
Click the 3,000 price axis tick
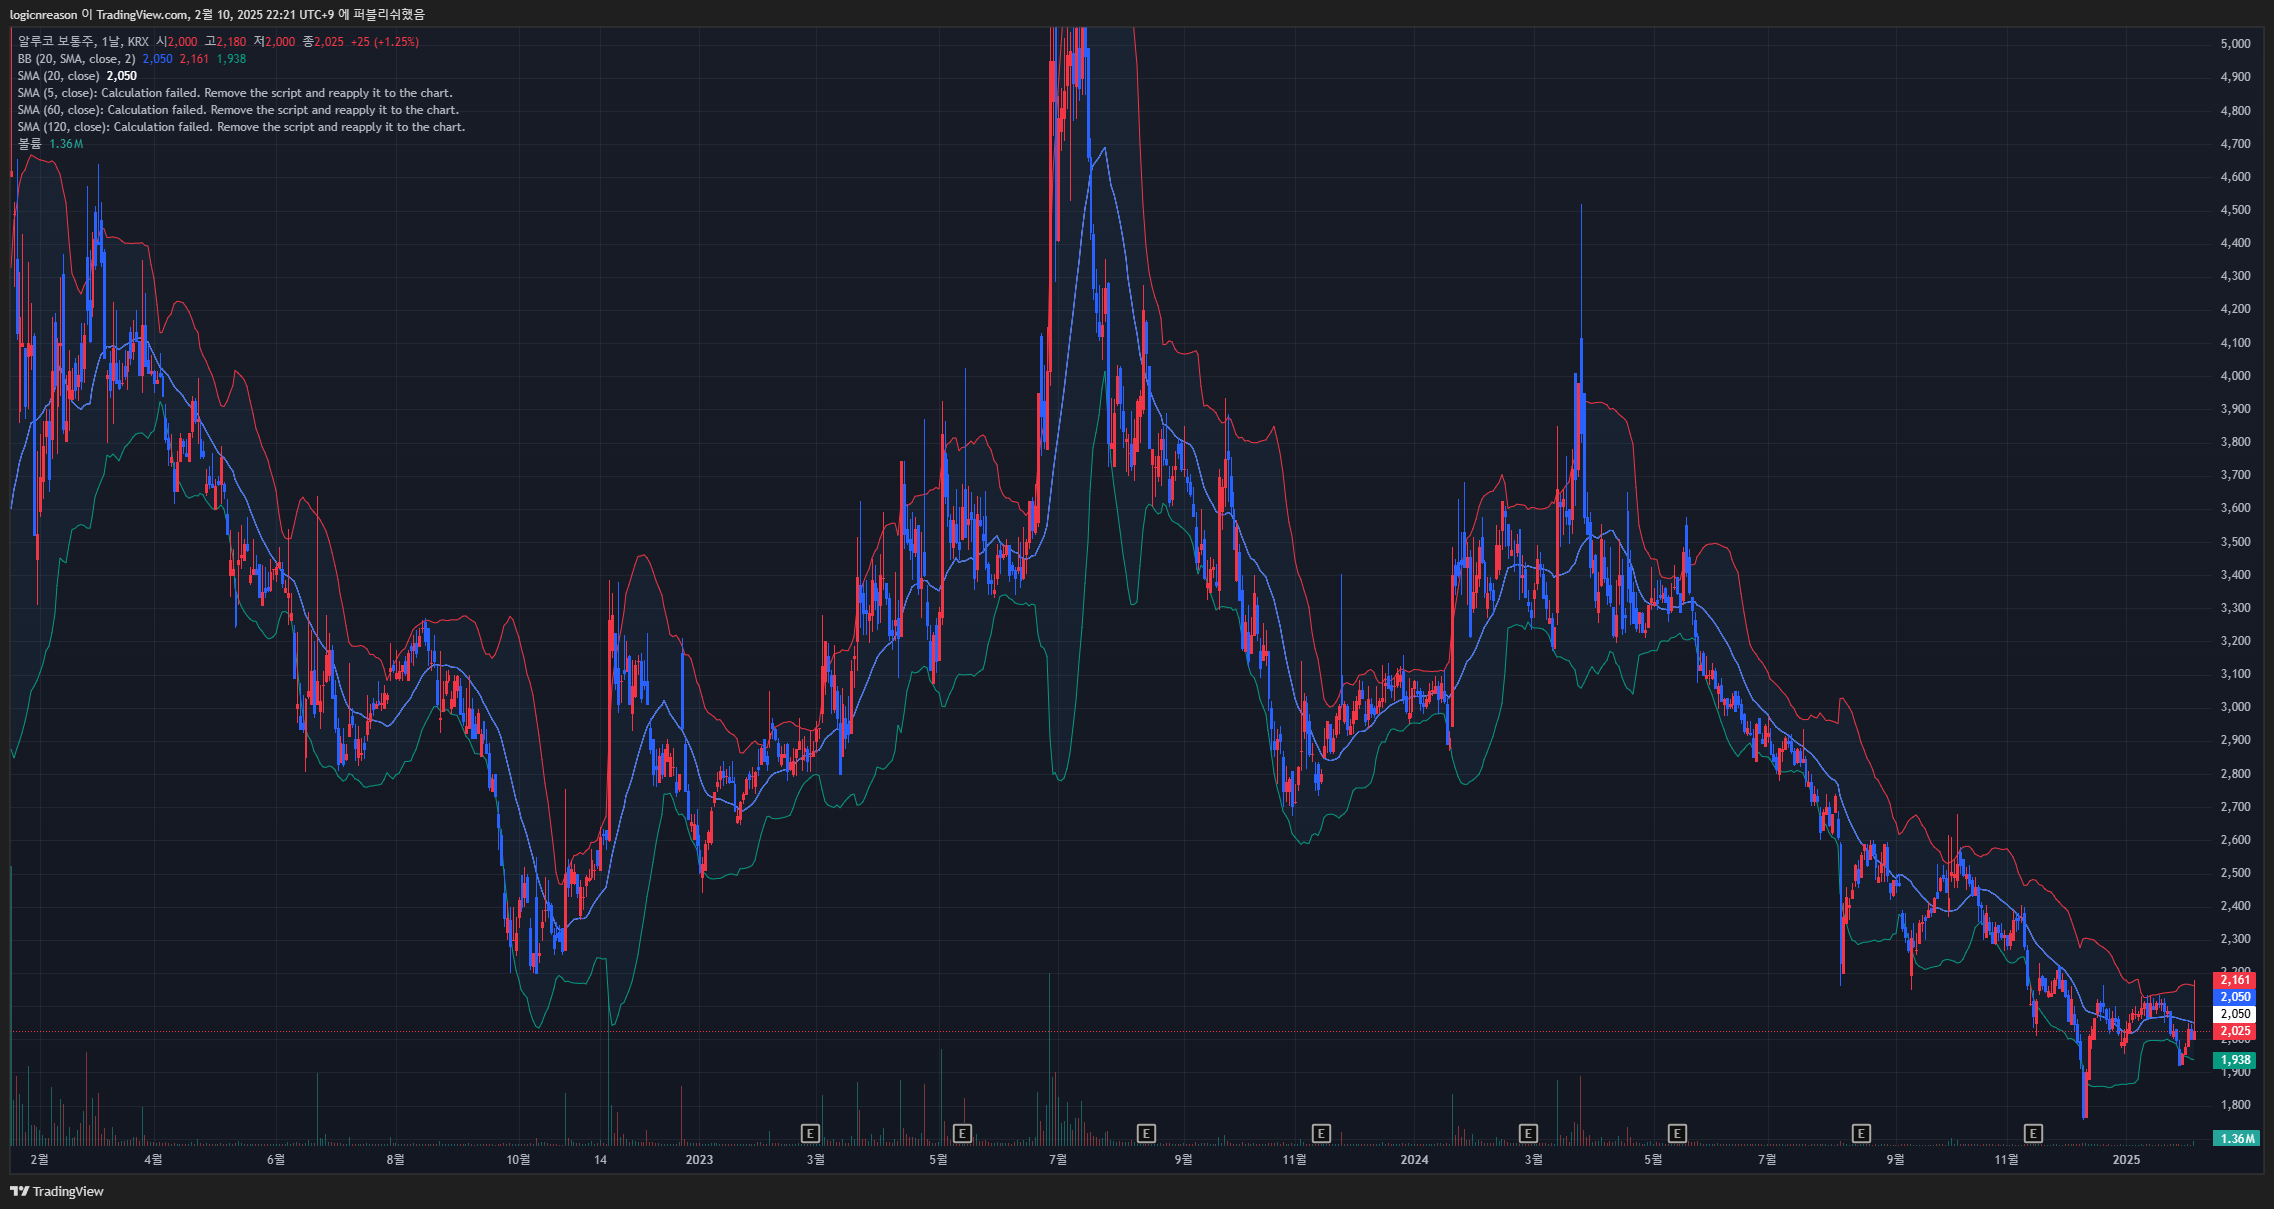pos(2235,707)
